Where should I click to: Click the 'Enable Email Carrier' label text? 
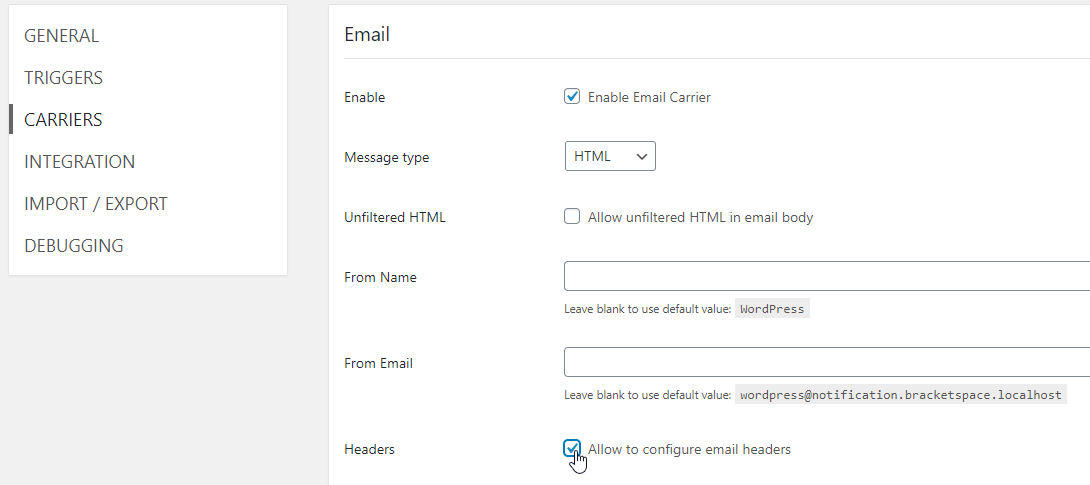click(649, 97)
